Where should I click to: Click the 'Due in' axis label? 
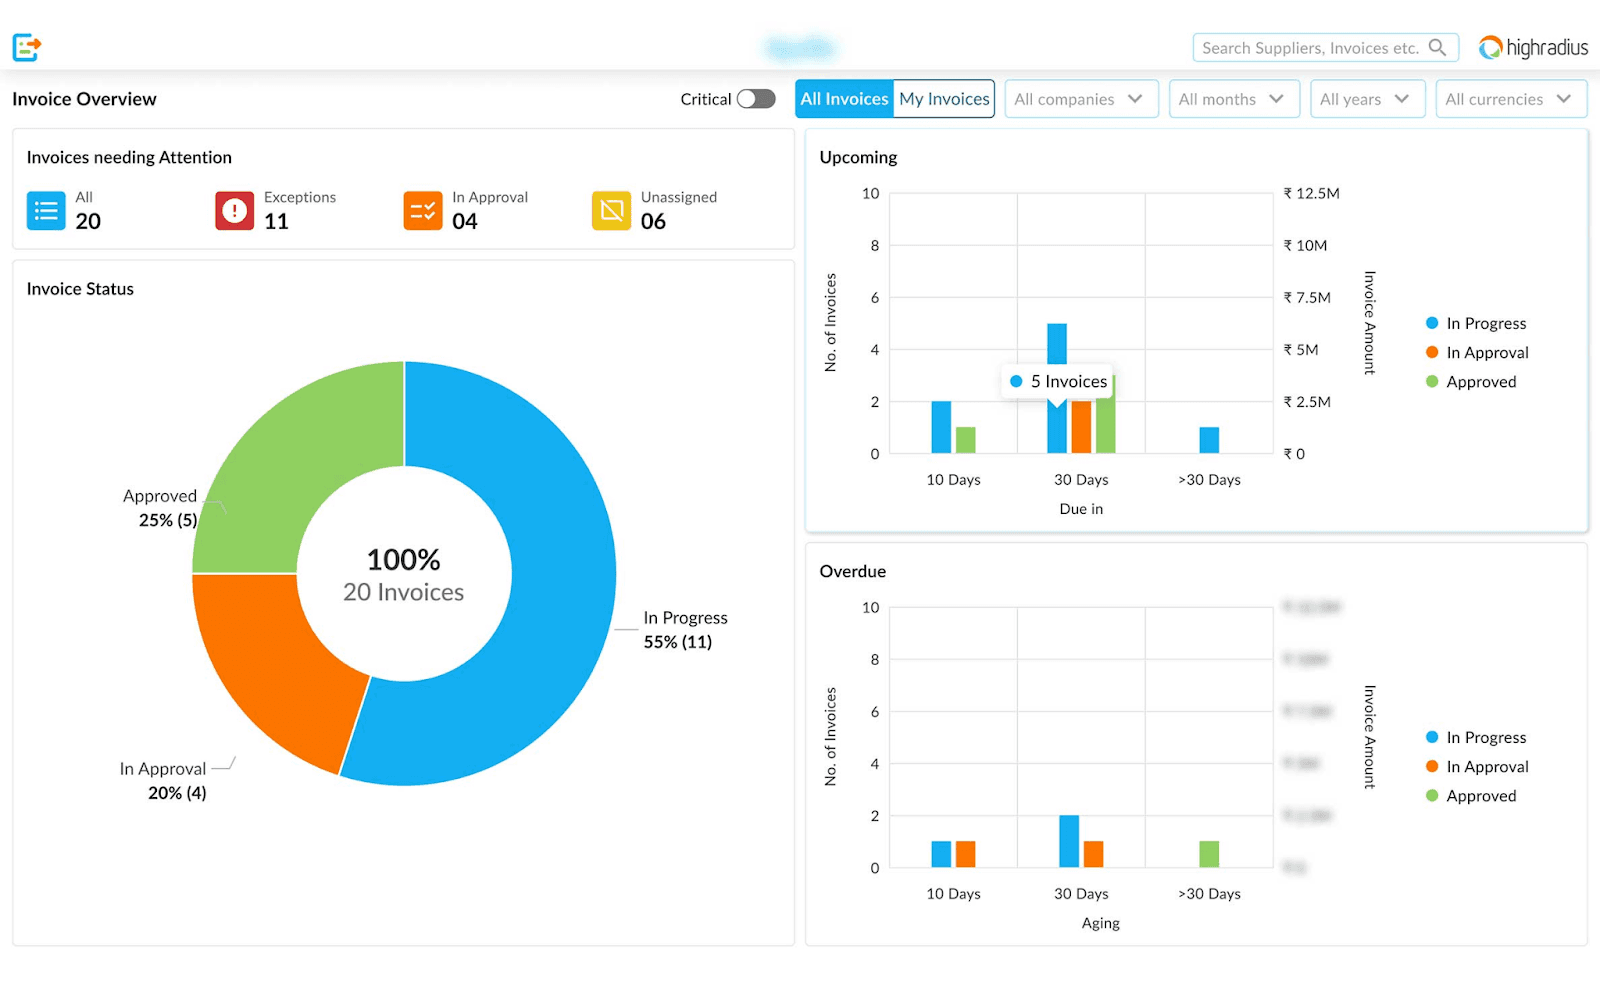point(1081,509)
